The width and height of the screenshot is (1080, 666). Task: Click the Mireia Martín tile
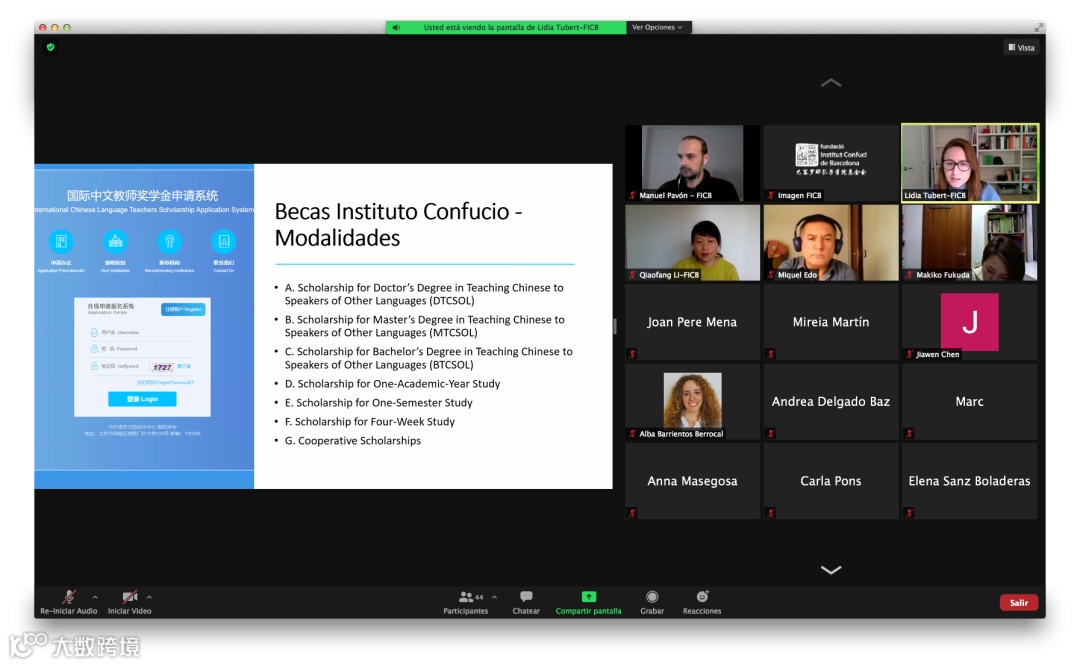point(831,322)
